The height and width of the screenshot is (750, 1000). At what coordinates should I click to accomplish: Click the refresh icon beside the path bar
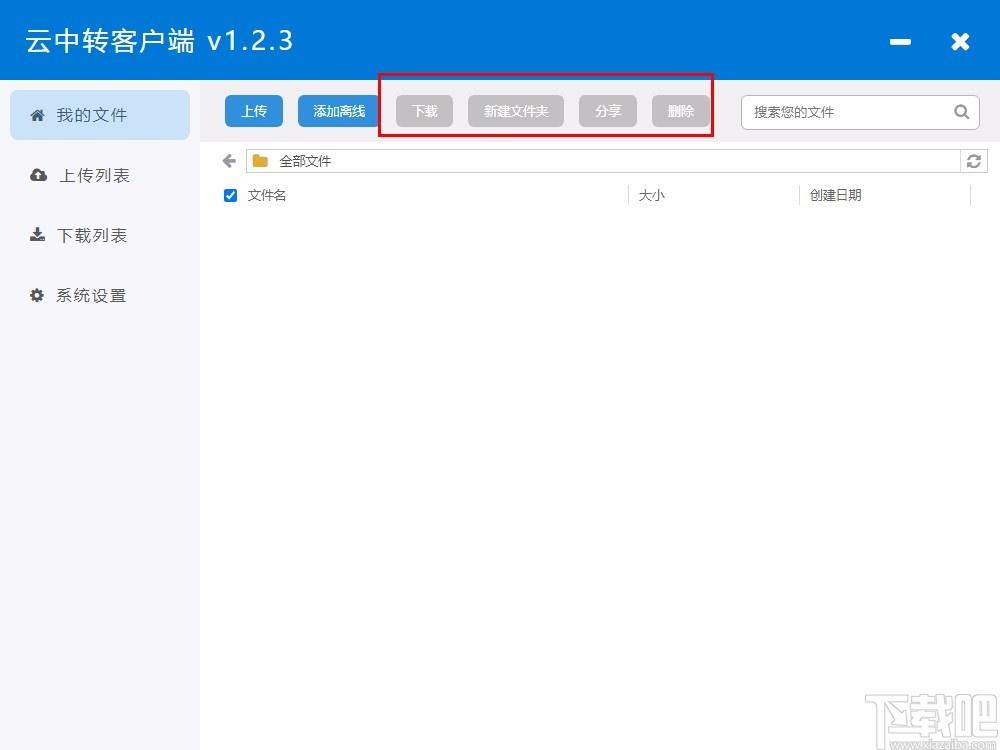974,161
